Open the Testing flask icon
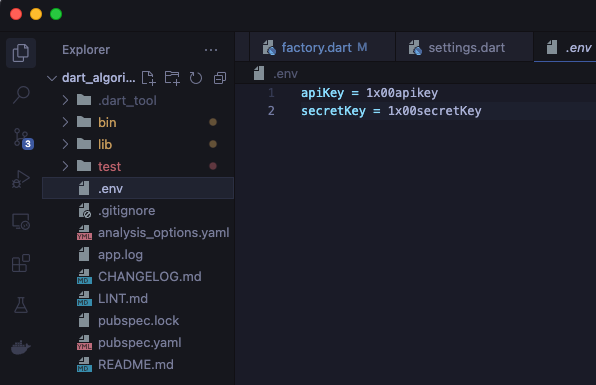The width and height of the screenshot is (596, 385). click(21, 305)
